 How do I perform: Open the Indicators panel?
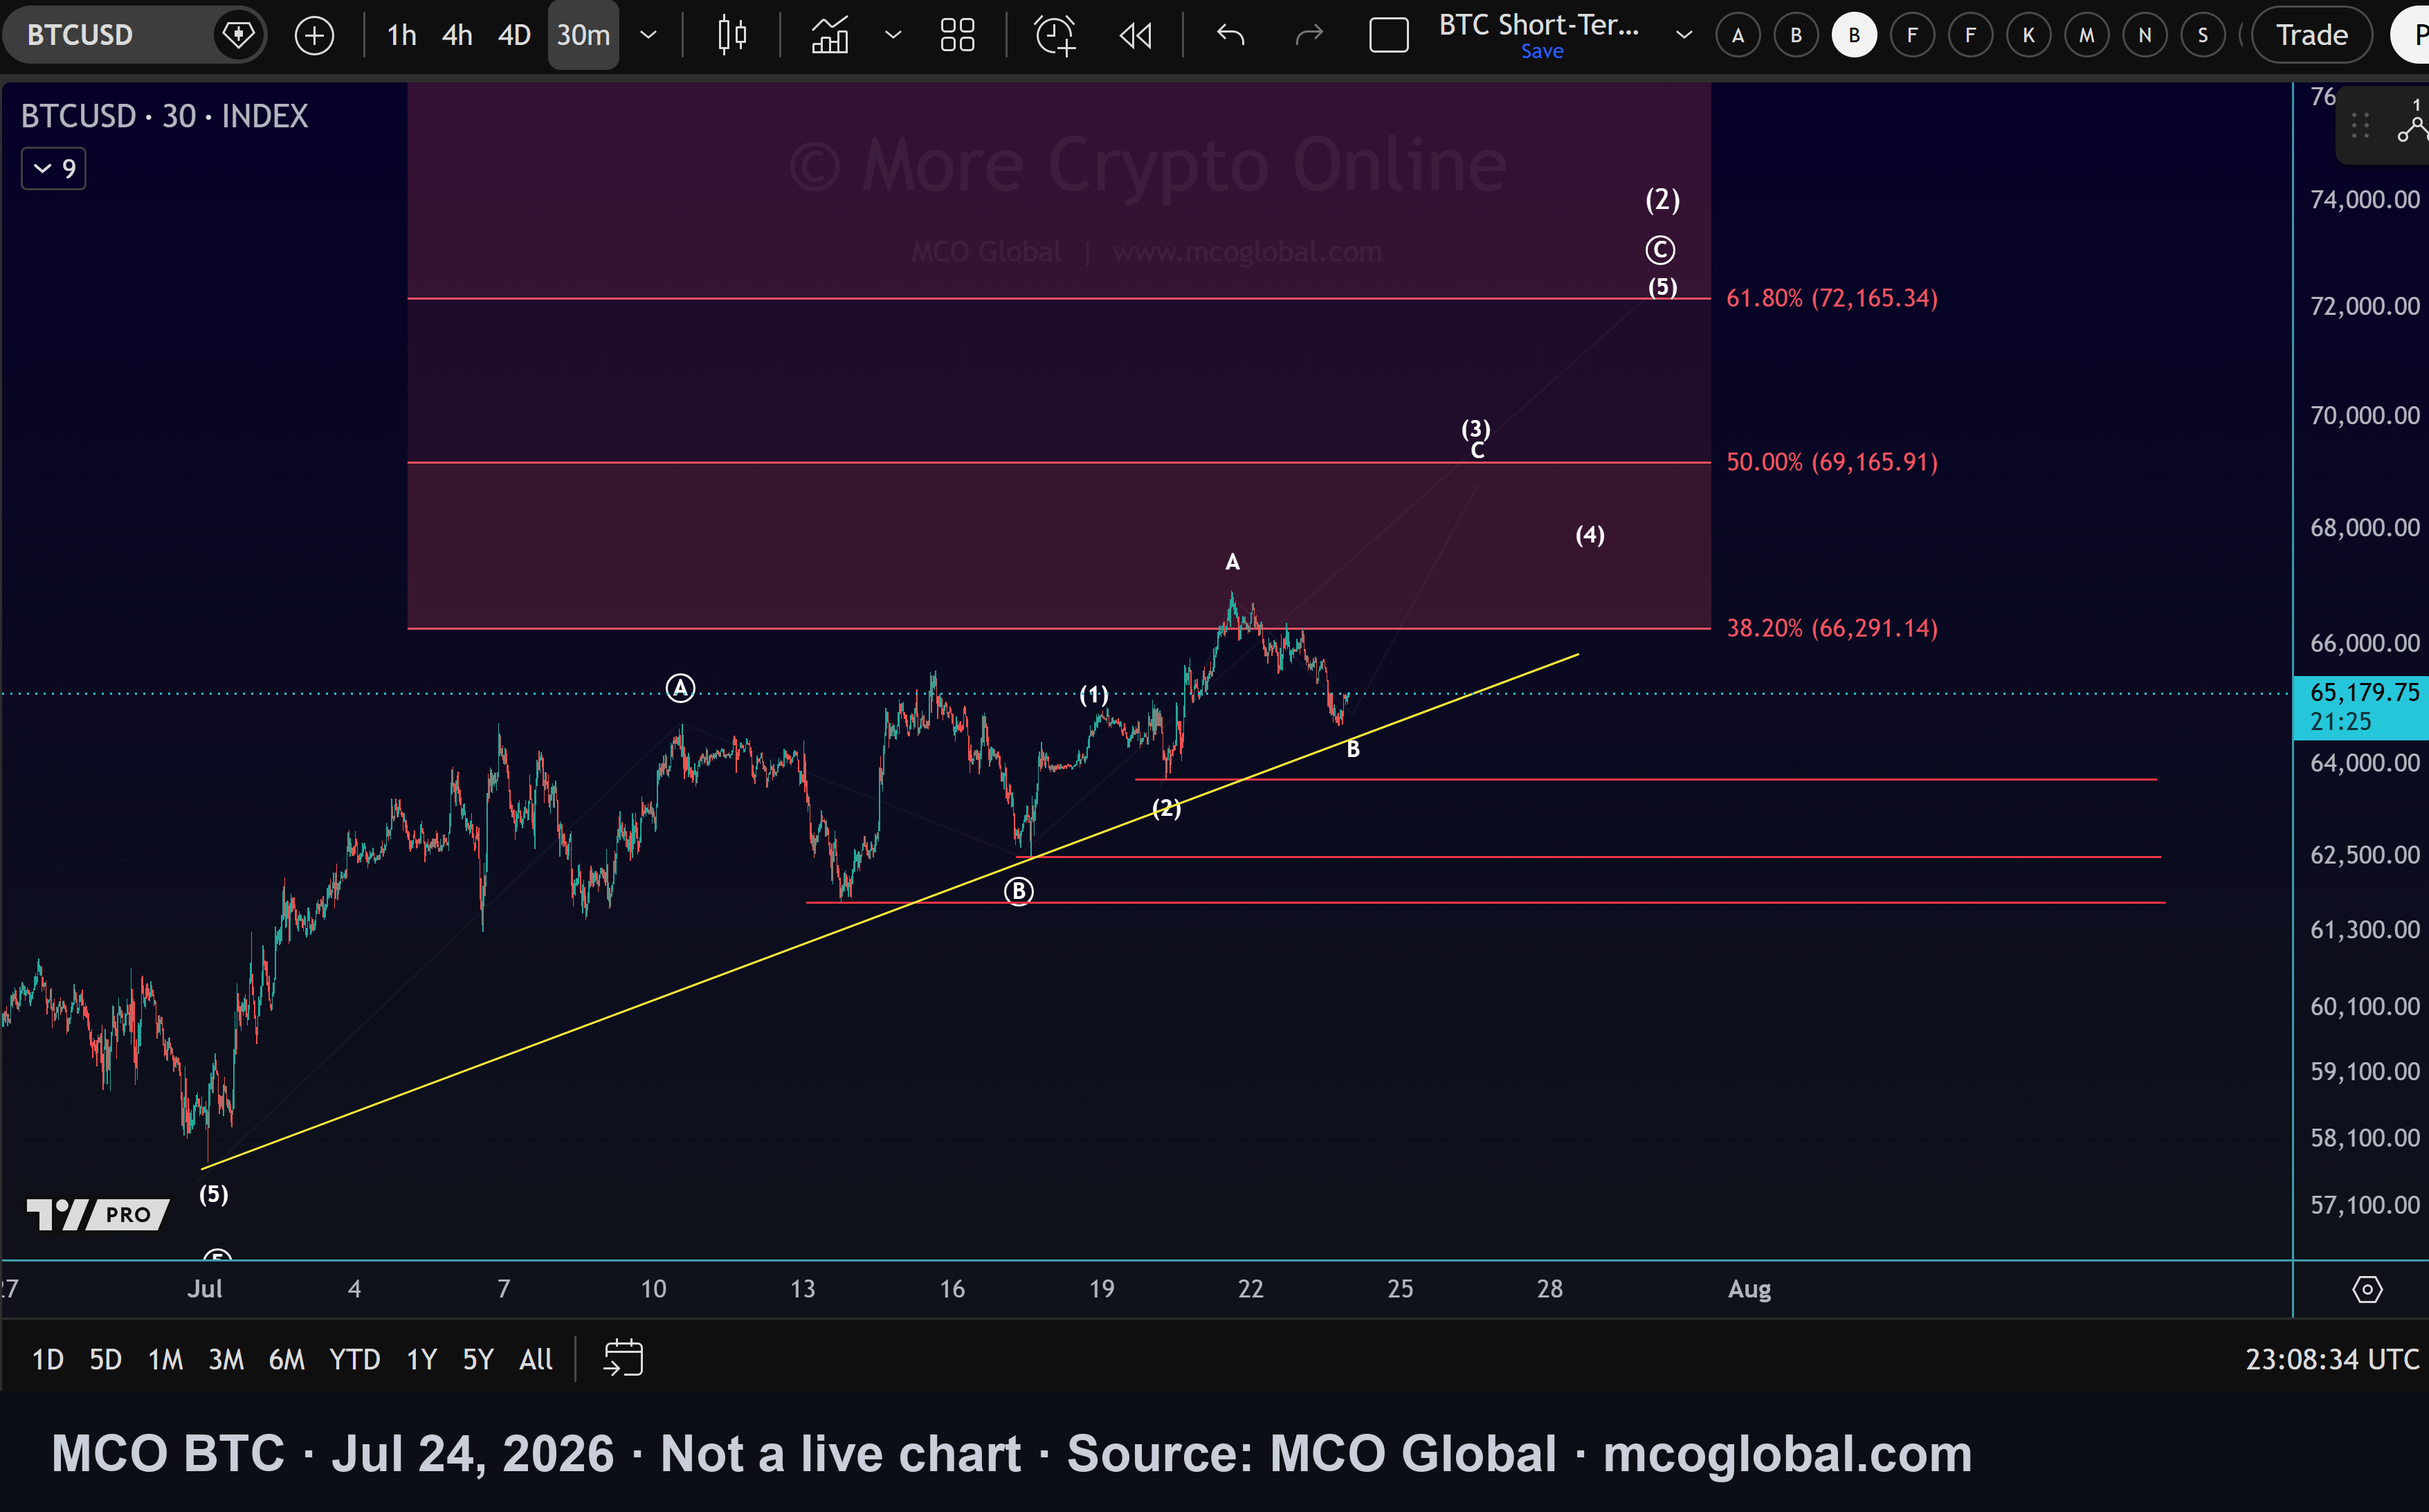(x=830, y=36)
